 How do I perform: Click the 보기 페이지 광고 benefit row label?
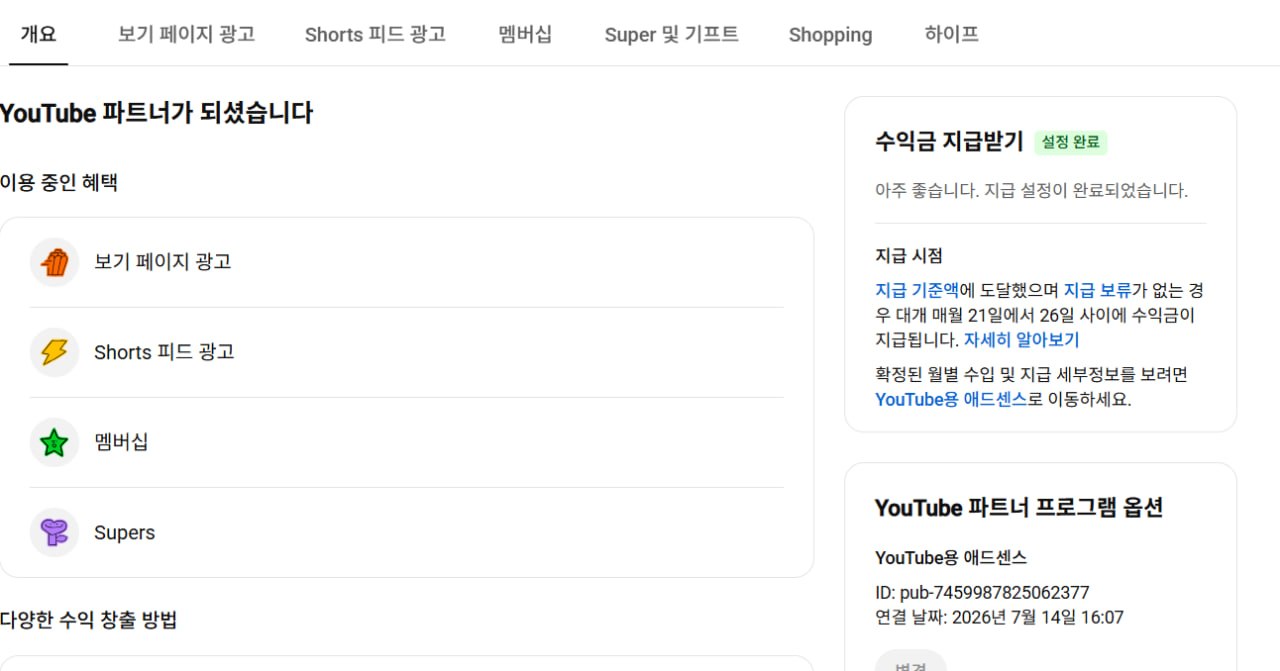pos(163,262)
